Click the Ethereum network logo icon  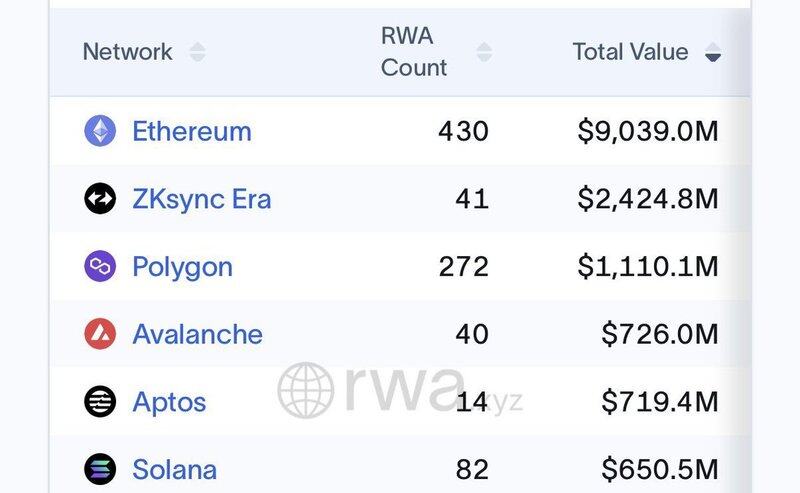pyautogui.click(x=100, y=131)
